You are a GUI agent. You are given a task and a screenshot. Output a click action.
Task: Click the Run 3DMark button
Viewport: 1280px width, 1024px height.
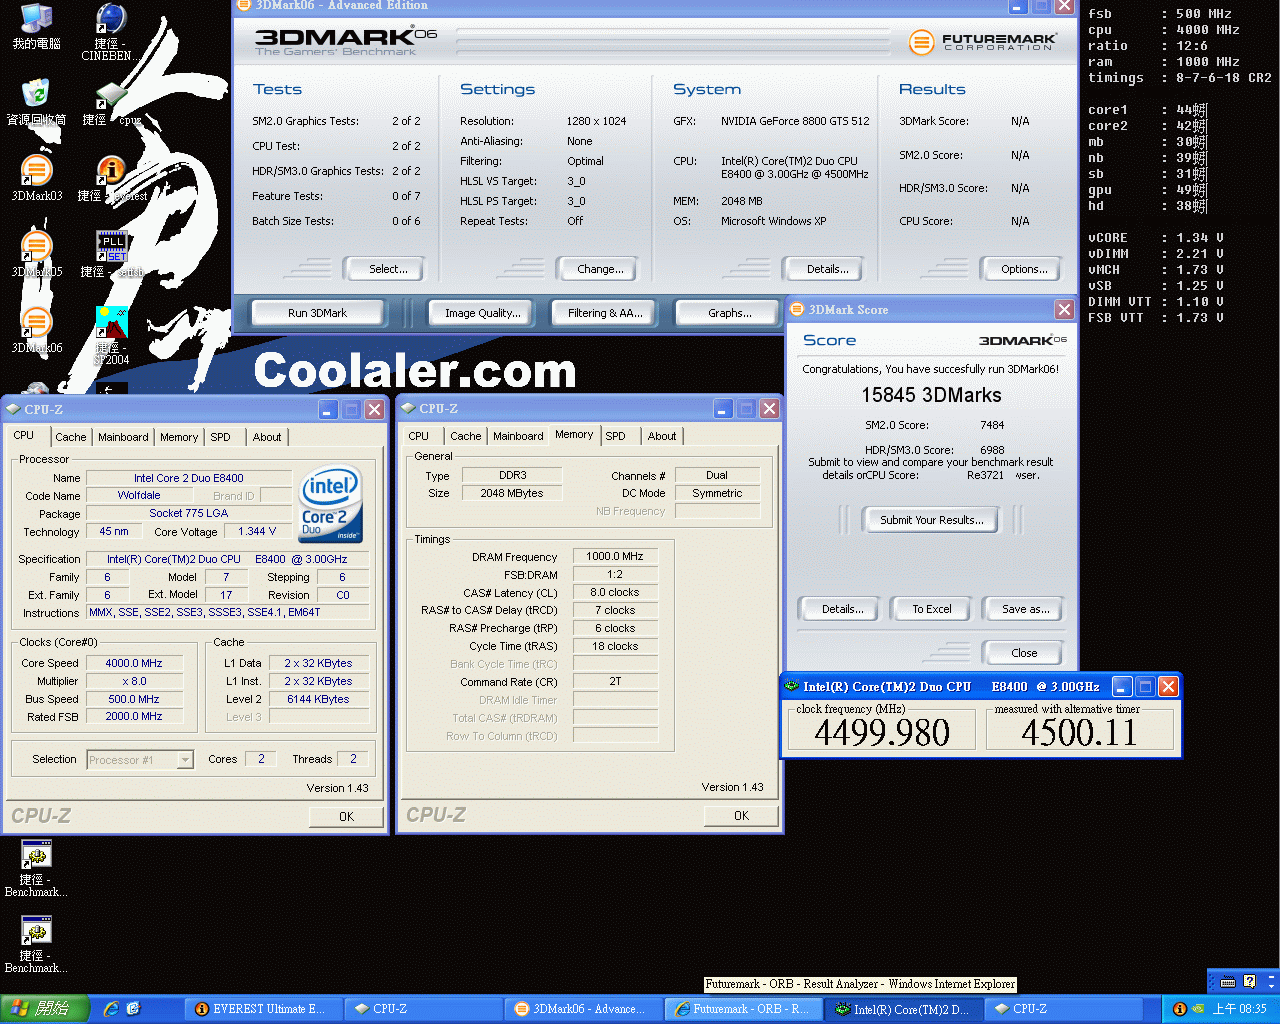(x=317, y=313)
